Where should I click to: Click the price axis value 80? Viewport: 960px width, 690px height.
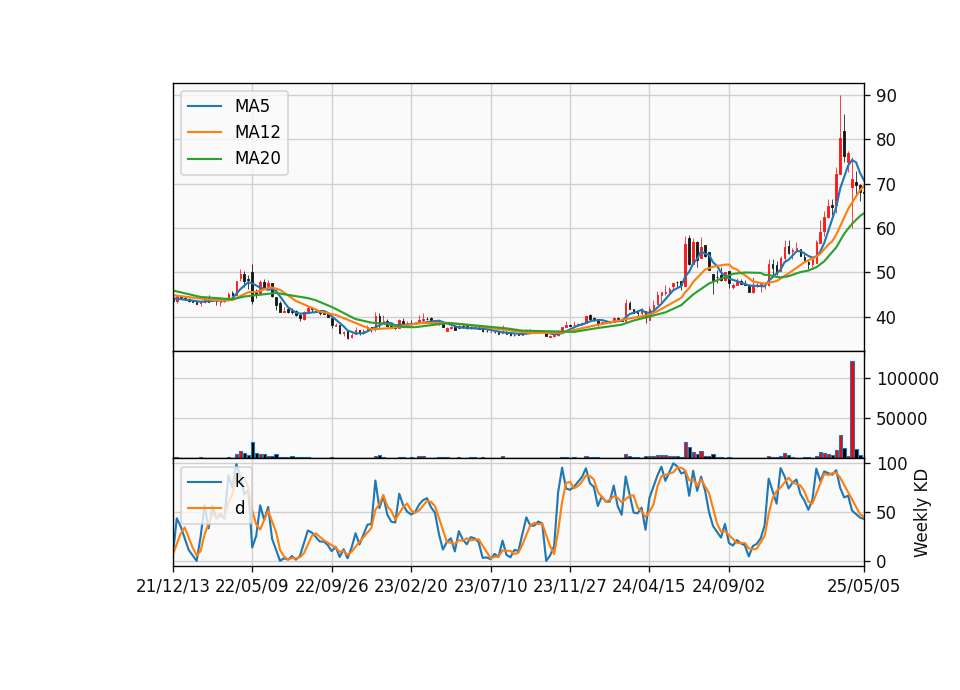pyautogui.click(x=887, y=140)
